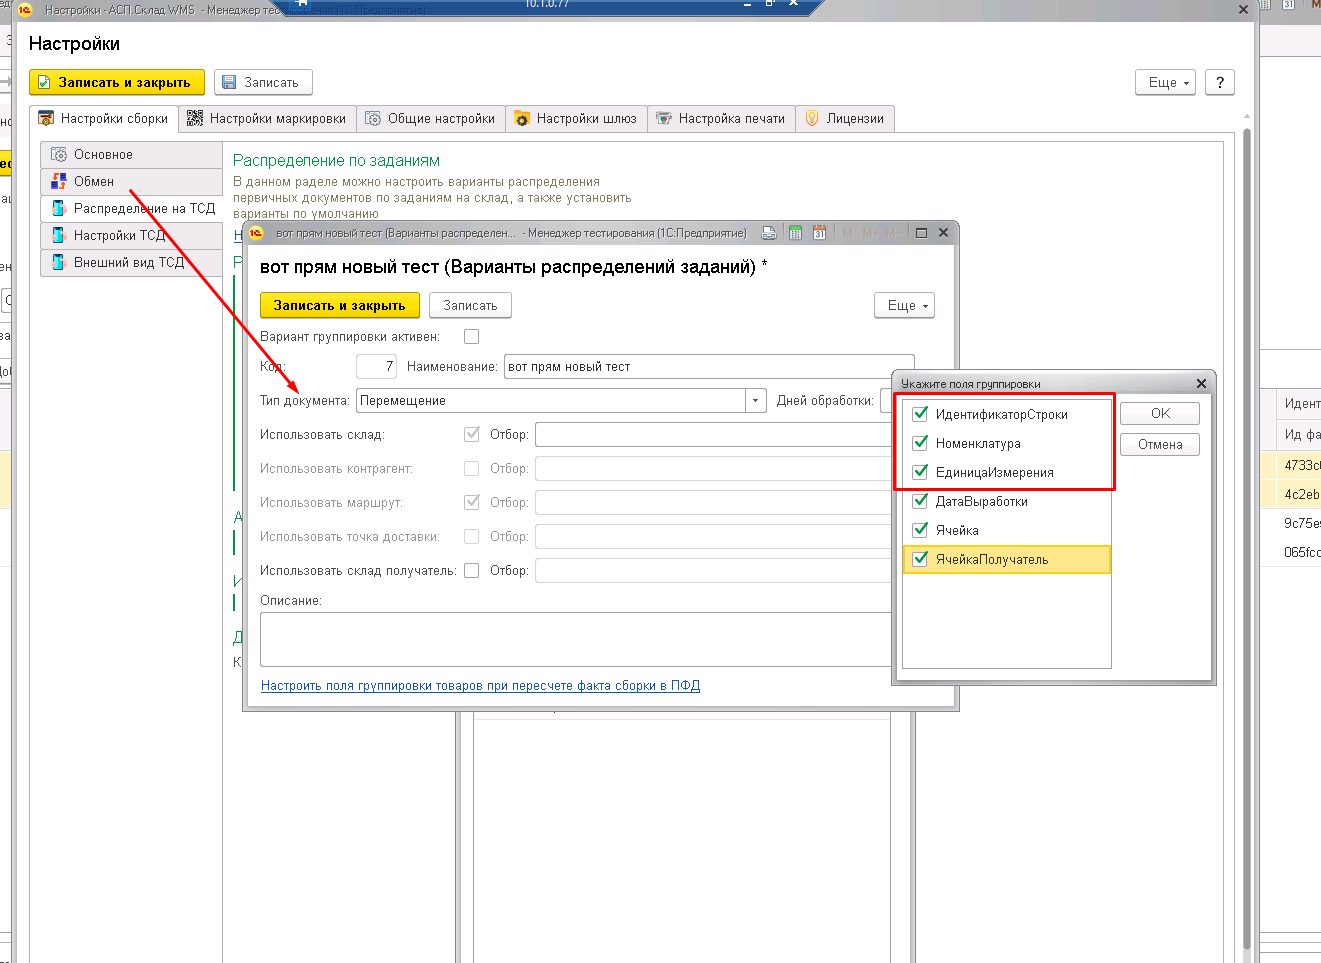The width and height of the screenshot is (1321, 963).
Task: Click the document icon on the main Записать и закрыть button
Action: (x=44, y=82)
